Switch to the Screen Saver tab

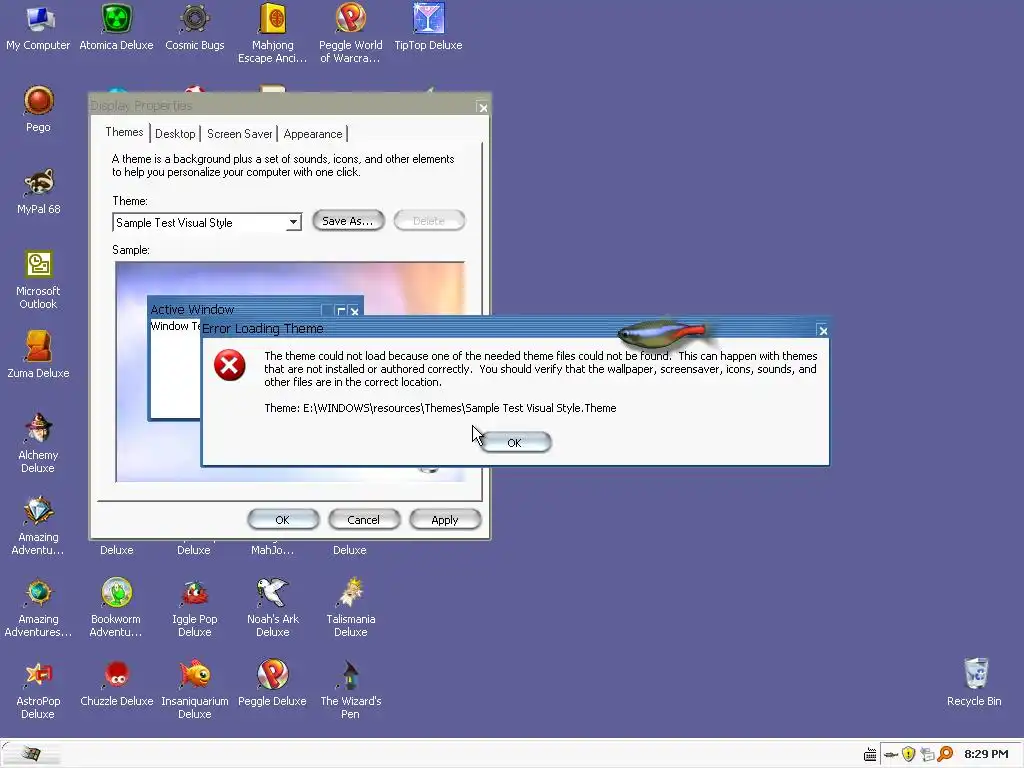tap(239, 134)
